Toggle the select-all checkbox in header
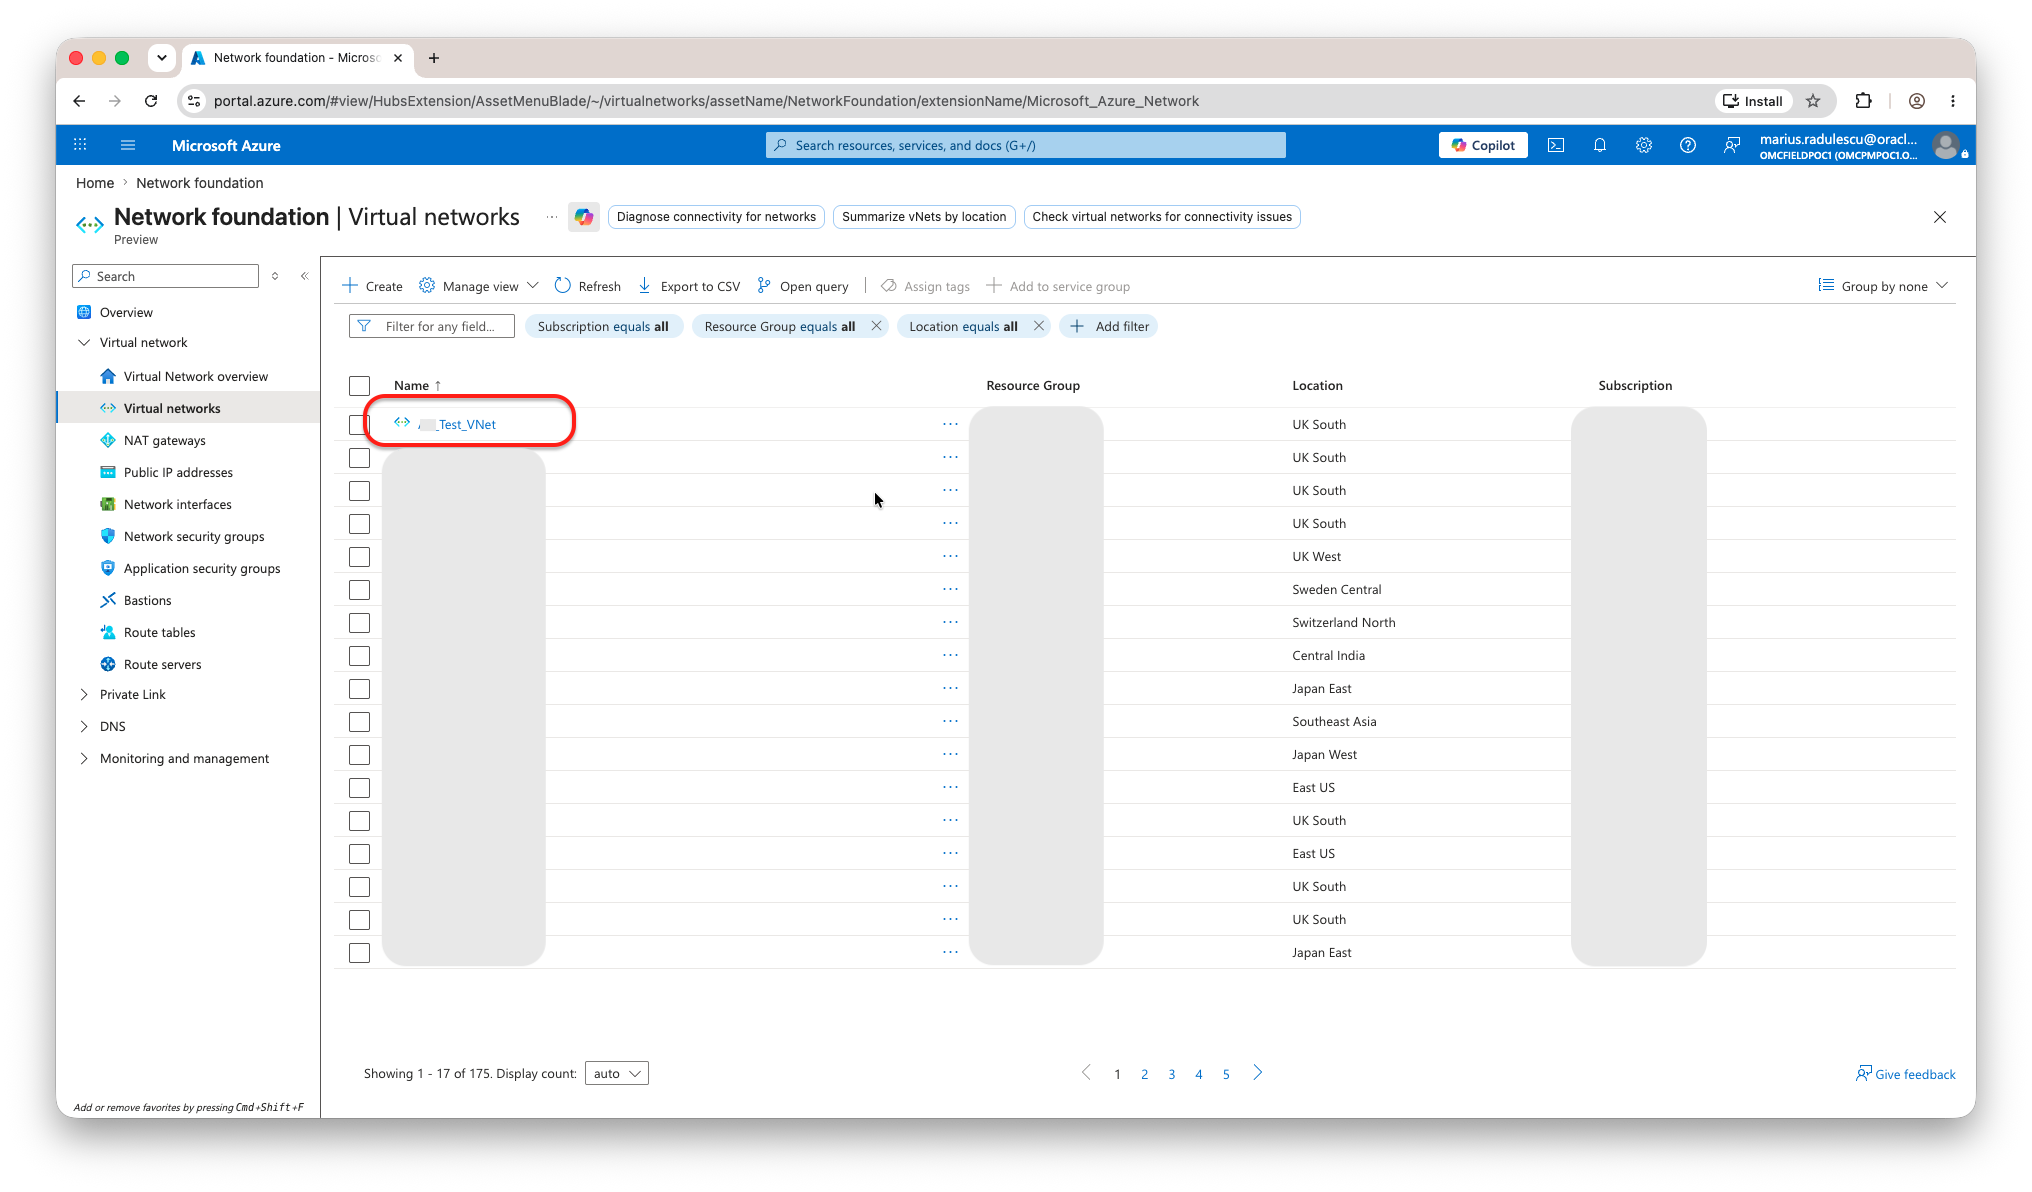This screenshot has width=2032, height=1192. [x=359, y=386]
